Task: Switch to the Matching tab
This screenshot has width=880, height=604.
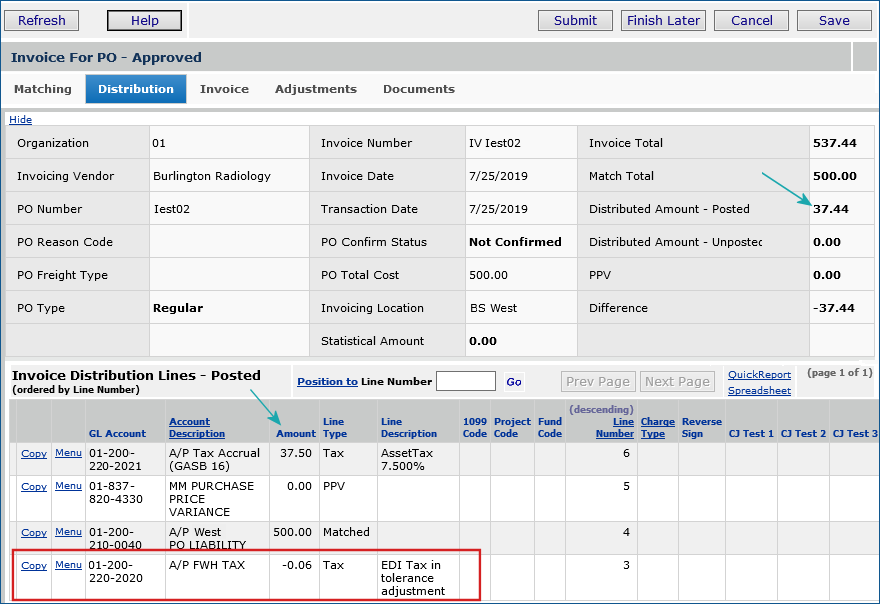Action: point(43,89)
